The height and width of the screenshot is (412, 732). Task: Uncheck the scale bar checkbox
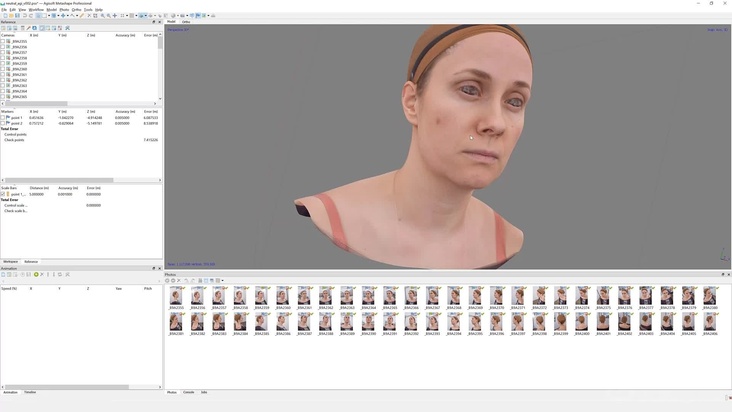click(x=3, y=194)
